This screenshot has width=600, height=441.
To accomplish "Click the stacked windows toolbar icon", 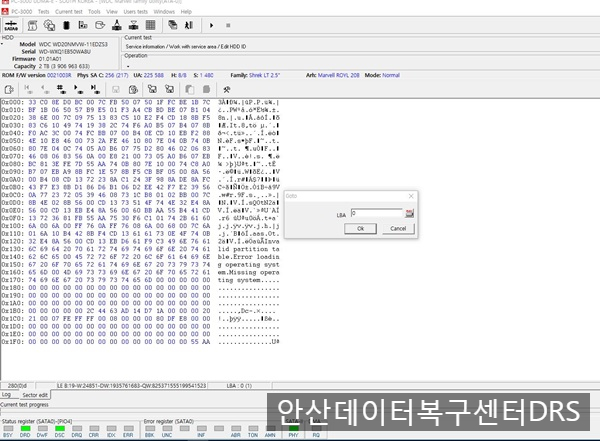I will click(x=173, y=25).
